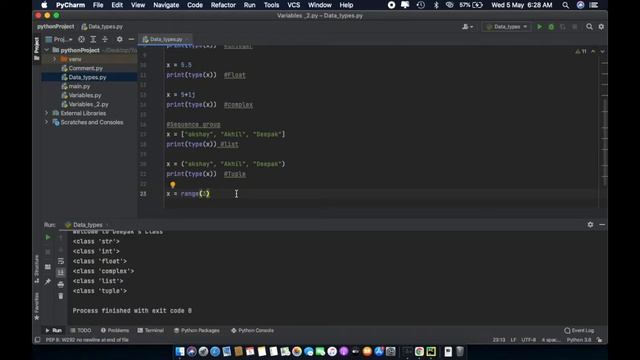Go to next highlighted problem arrow
The width and height of the screenshot is (640, 360).
click(x=602, y=51)
